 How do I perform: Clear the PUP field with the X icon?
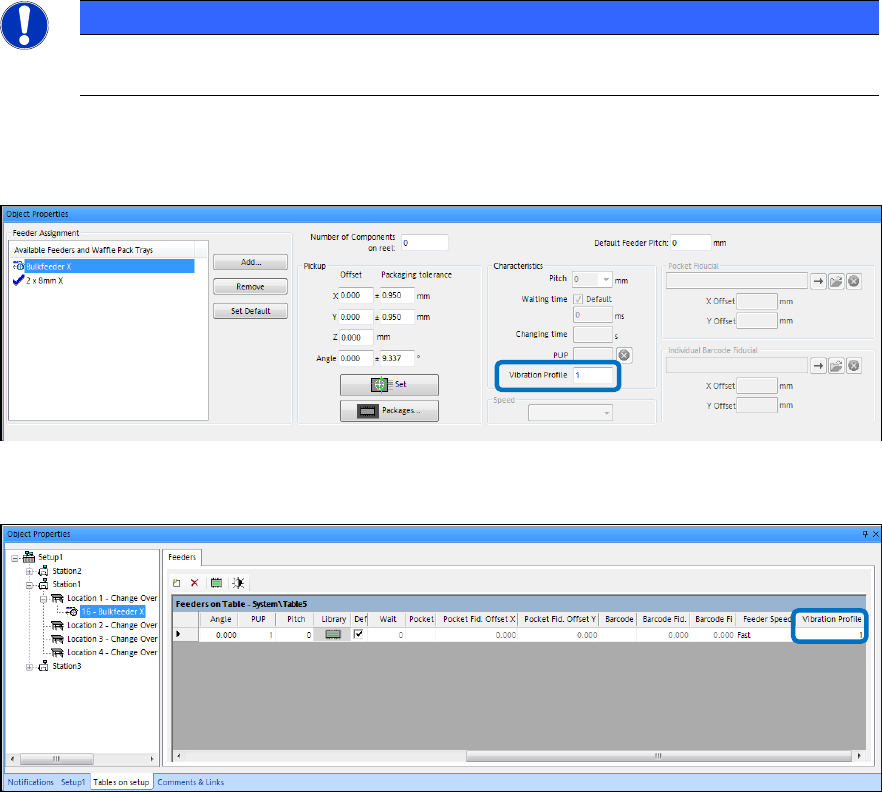(624, 355)
